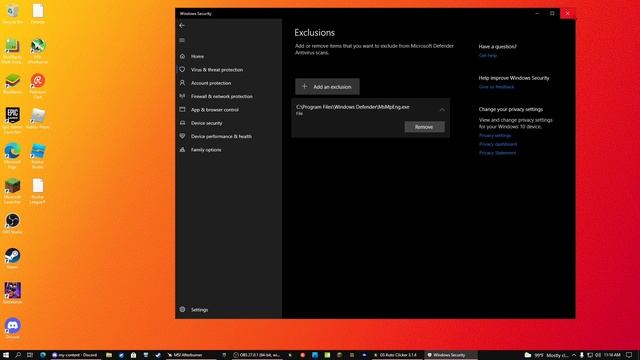
Task: Remove the MsMpEng.exe exclusion
Action: pos(424,127)
